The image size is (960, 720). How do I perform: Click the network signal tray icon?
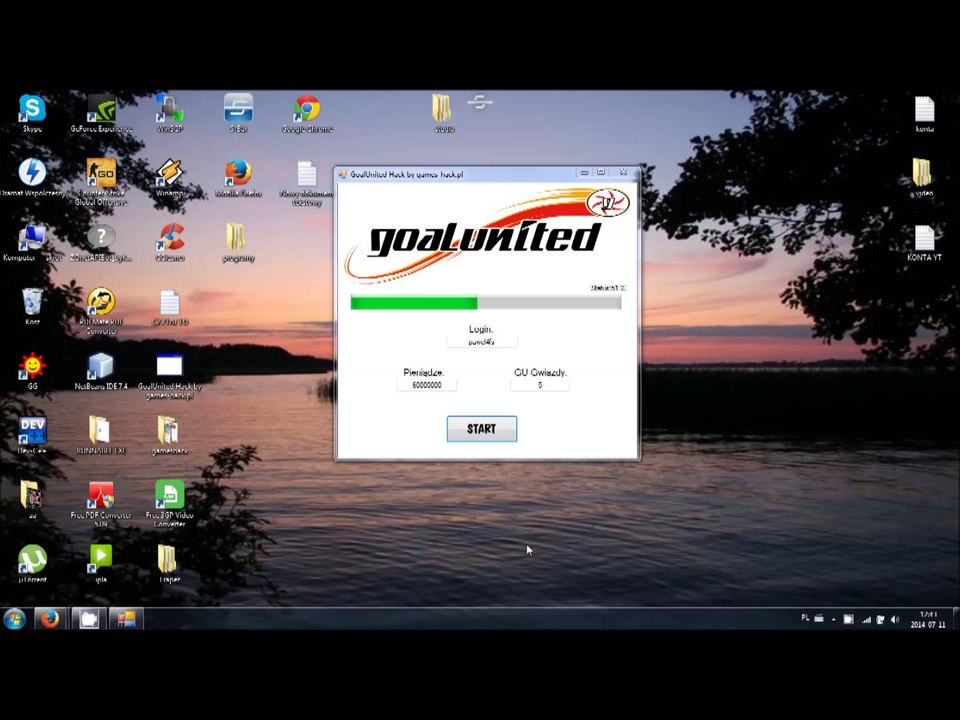[x=866, y=619]
